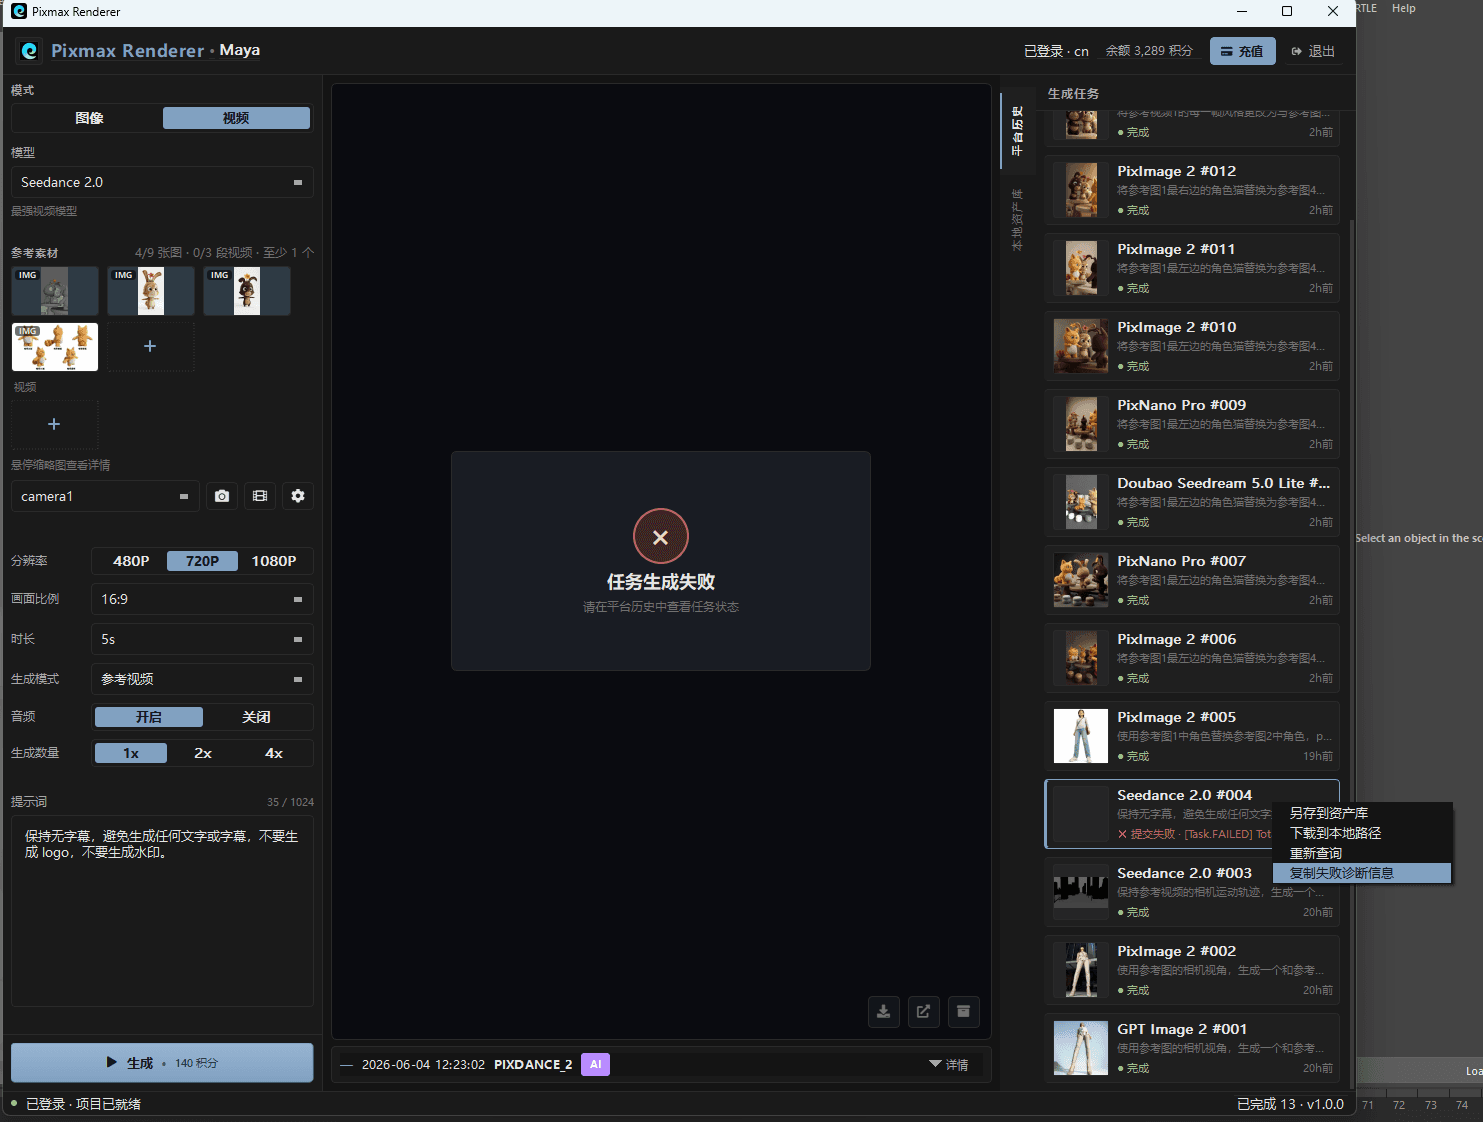This screenshot has height=1122, width=1483.
Task: Open the 16:9 aspect ratio dropdown
Action: [202, 599]
